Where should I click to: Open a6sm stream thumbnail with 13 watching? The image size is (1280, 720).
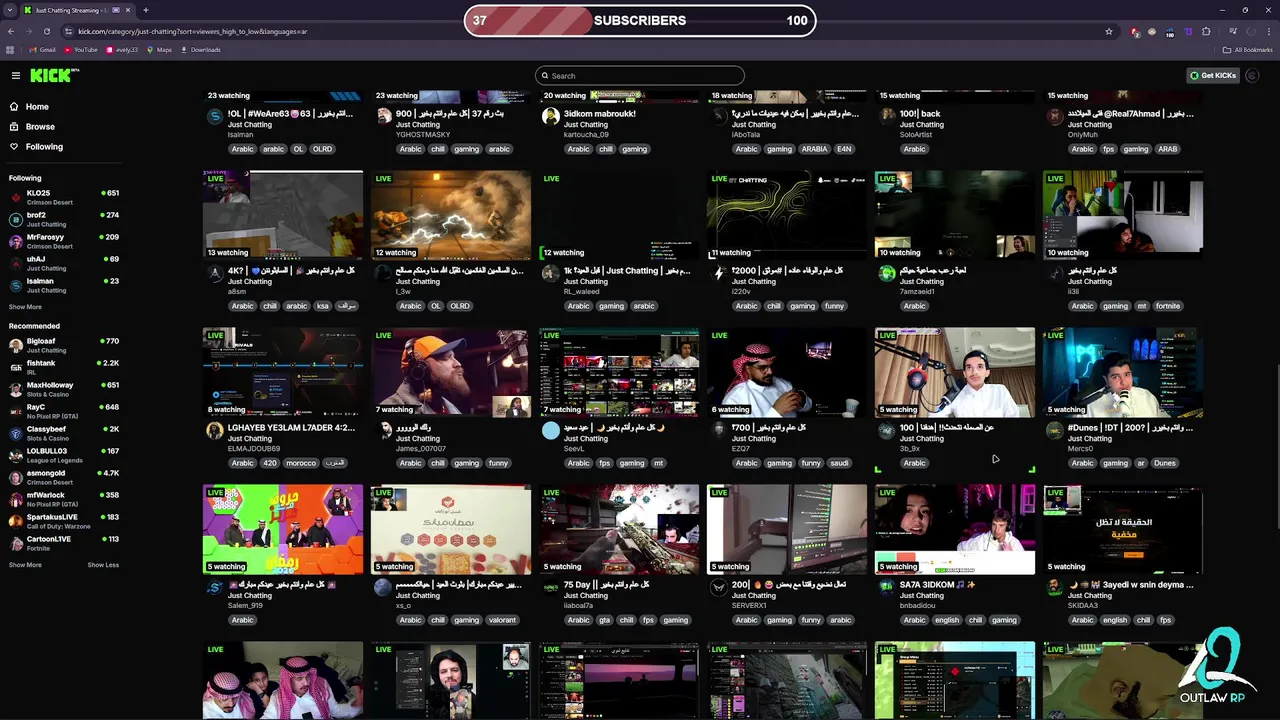(x=283, y=214)
